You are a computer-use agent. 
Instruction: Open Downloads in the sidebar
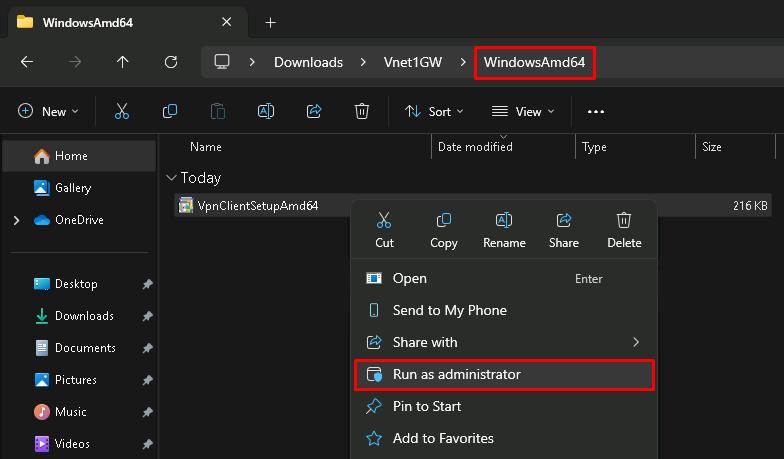(84, 316)
